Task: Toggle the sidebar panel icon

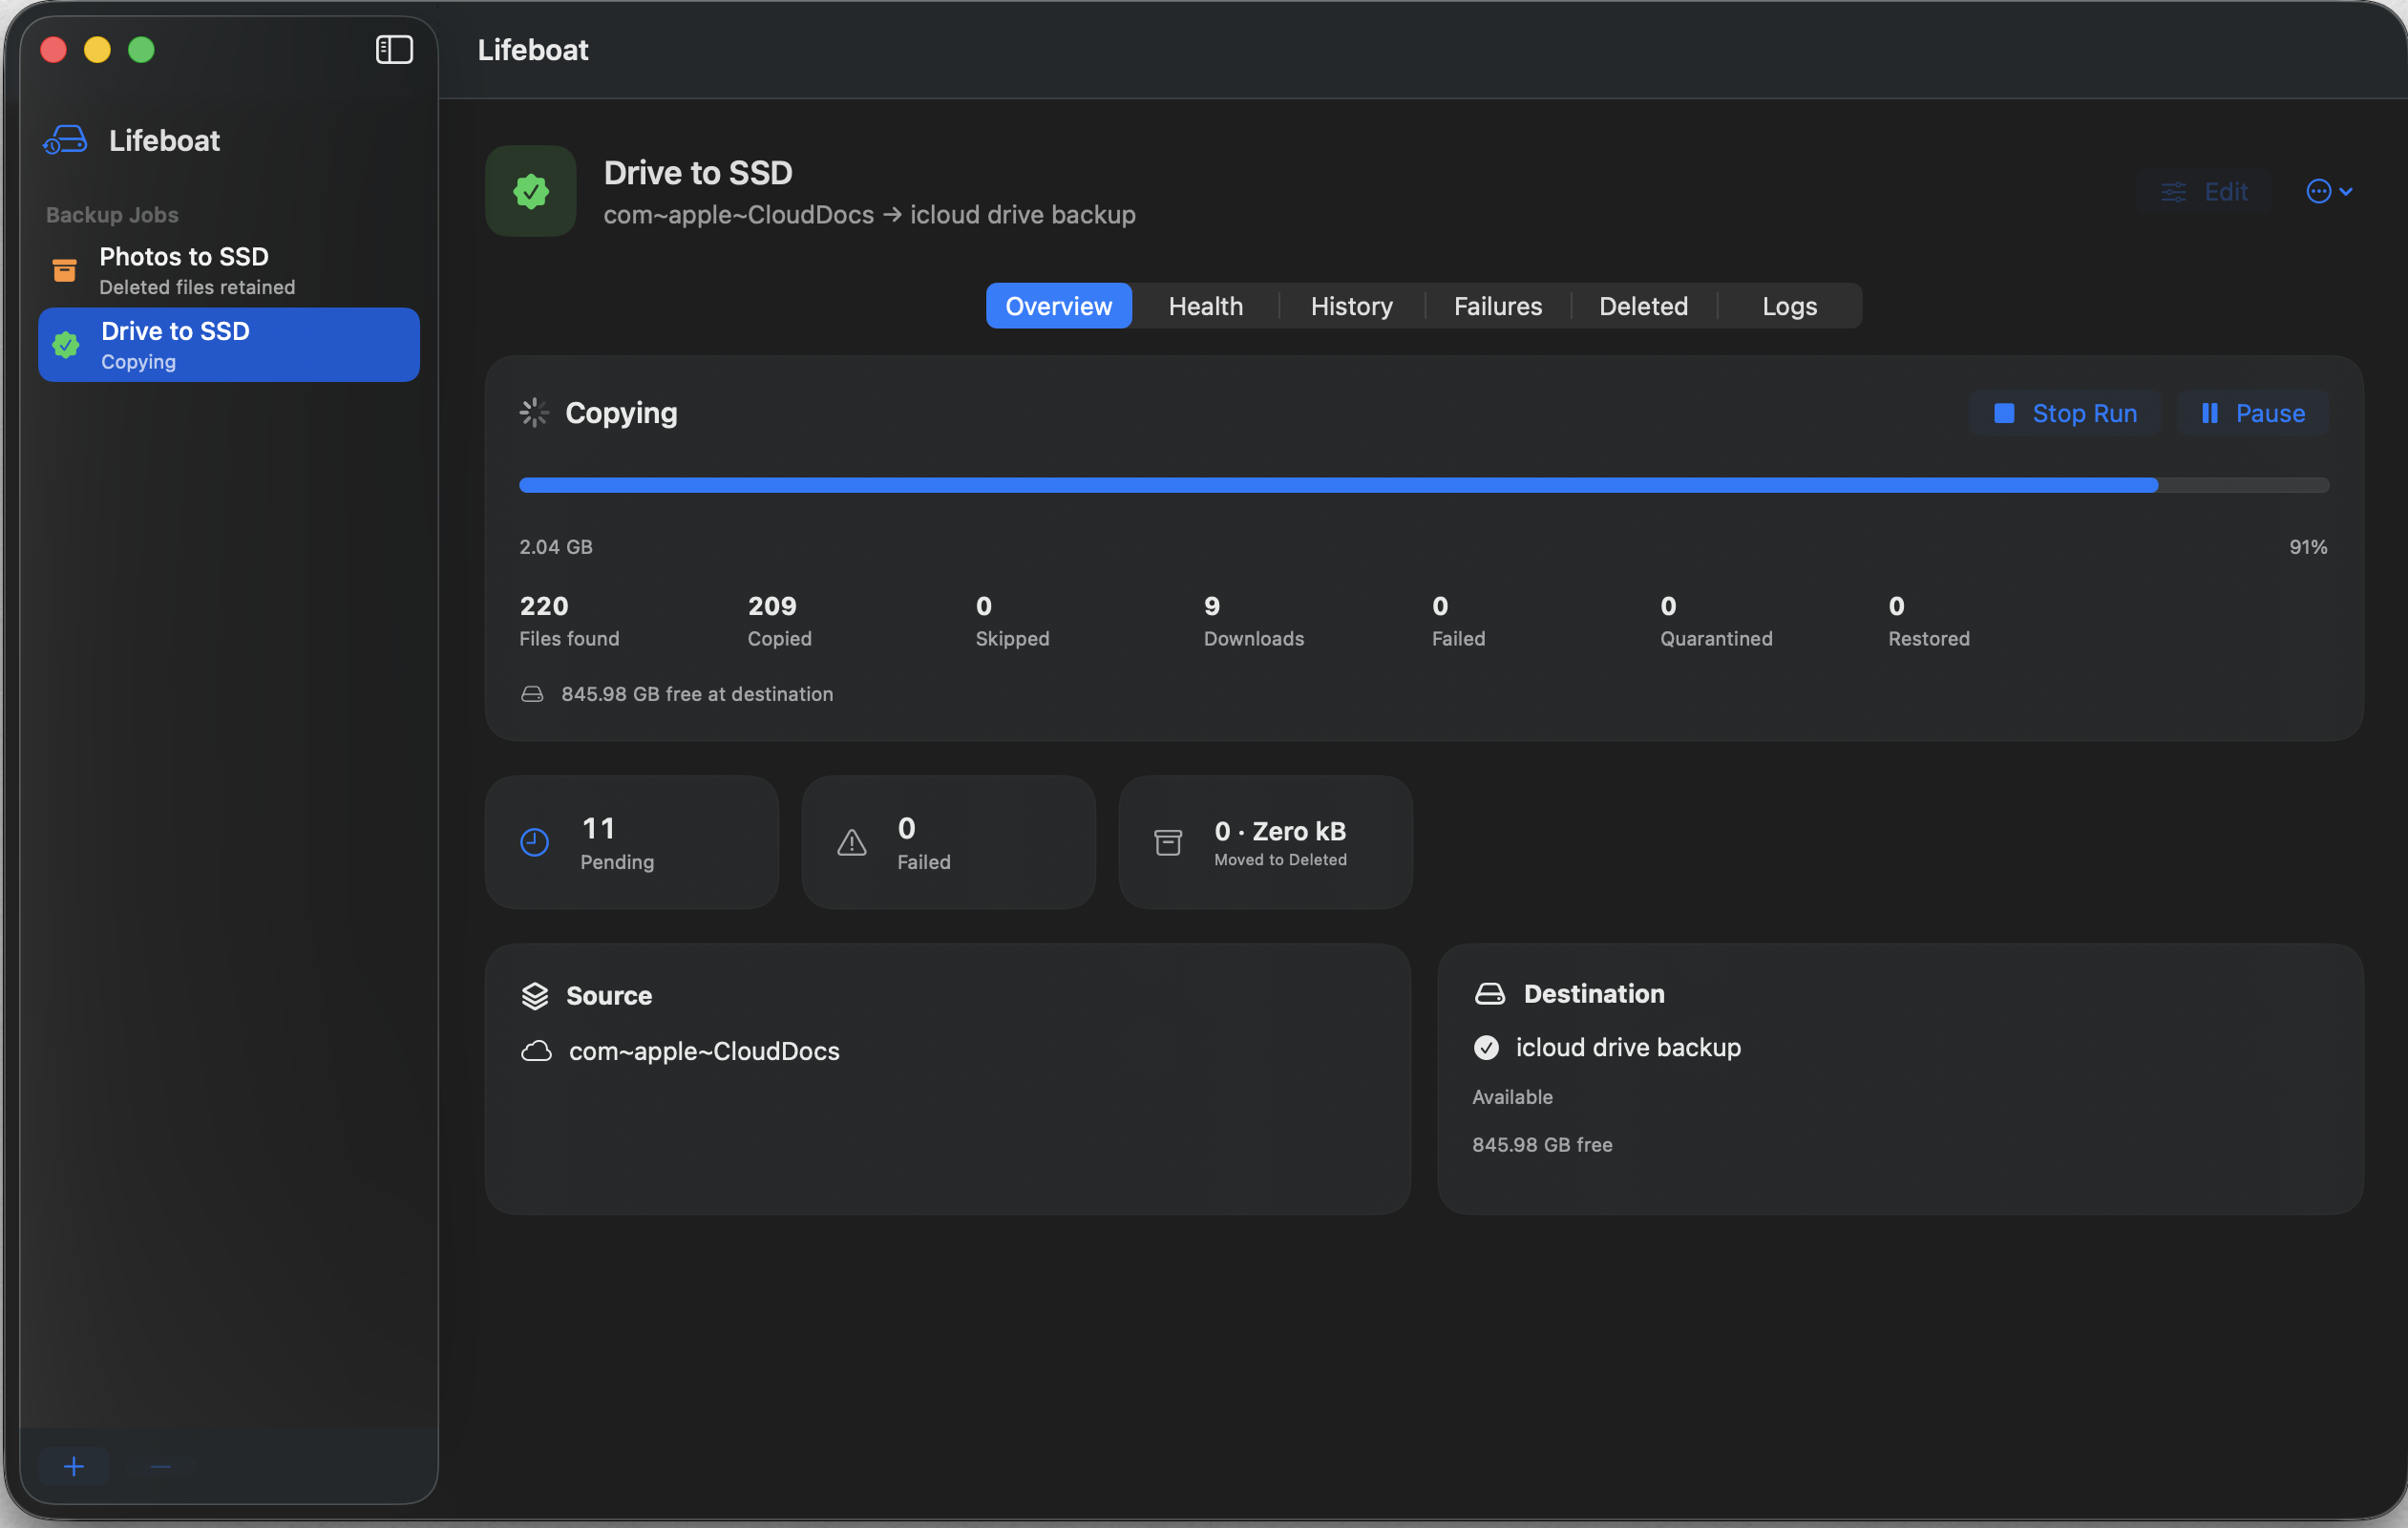Action: coord(394,49)
